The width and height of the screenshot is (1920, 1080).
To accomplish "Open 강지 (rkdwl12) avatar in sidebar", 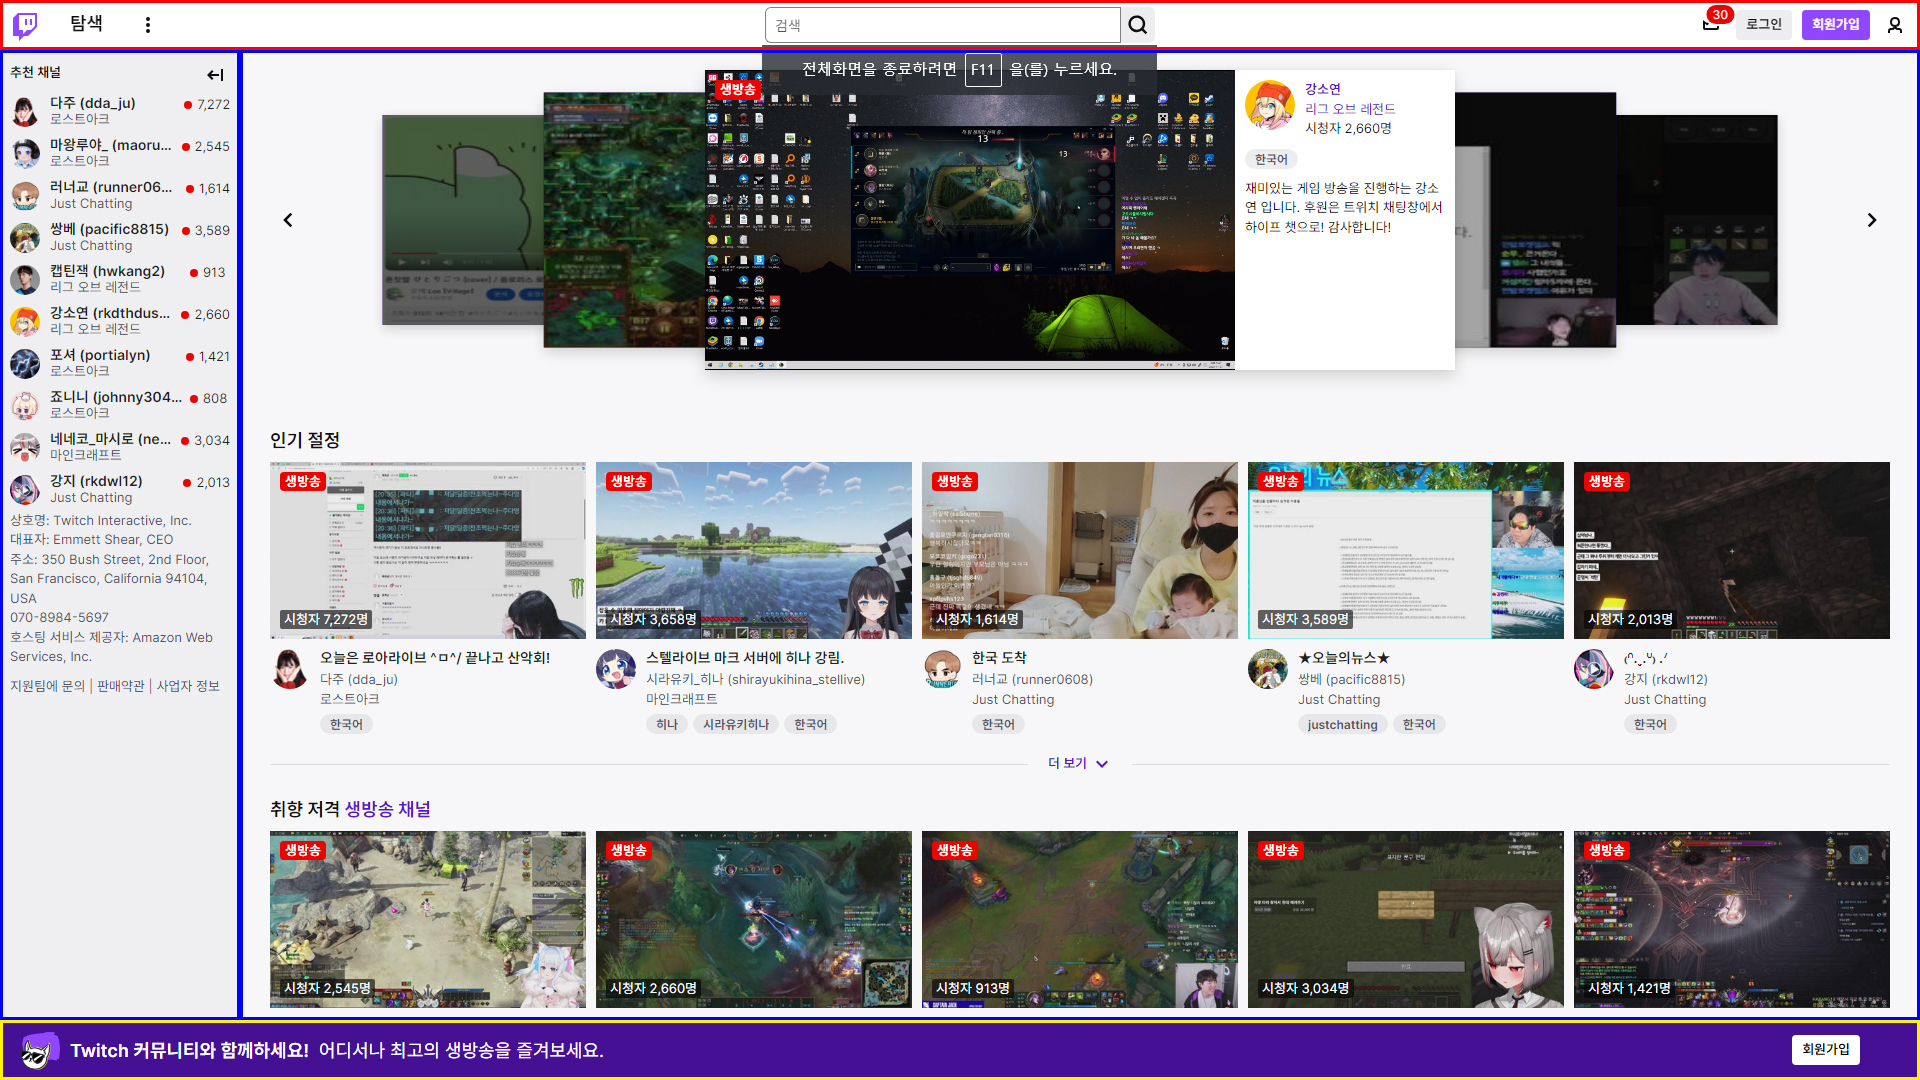I will pyautogui.click(x=25, y=489).
